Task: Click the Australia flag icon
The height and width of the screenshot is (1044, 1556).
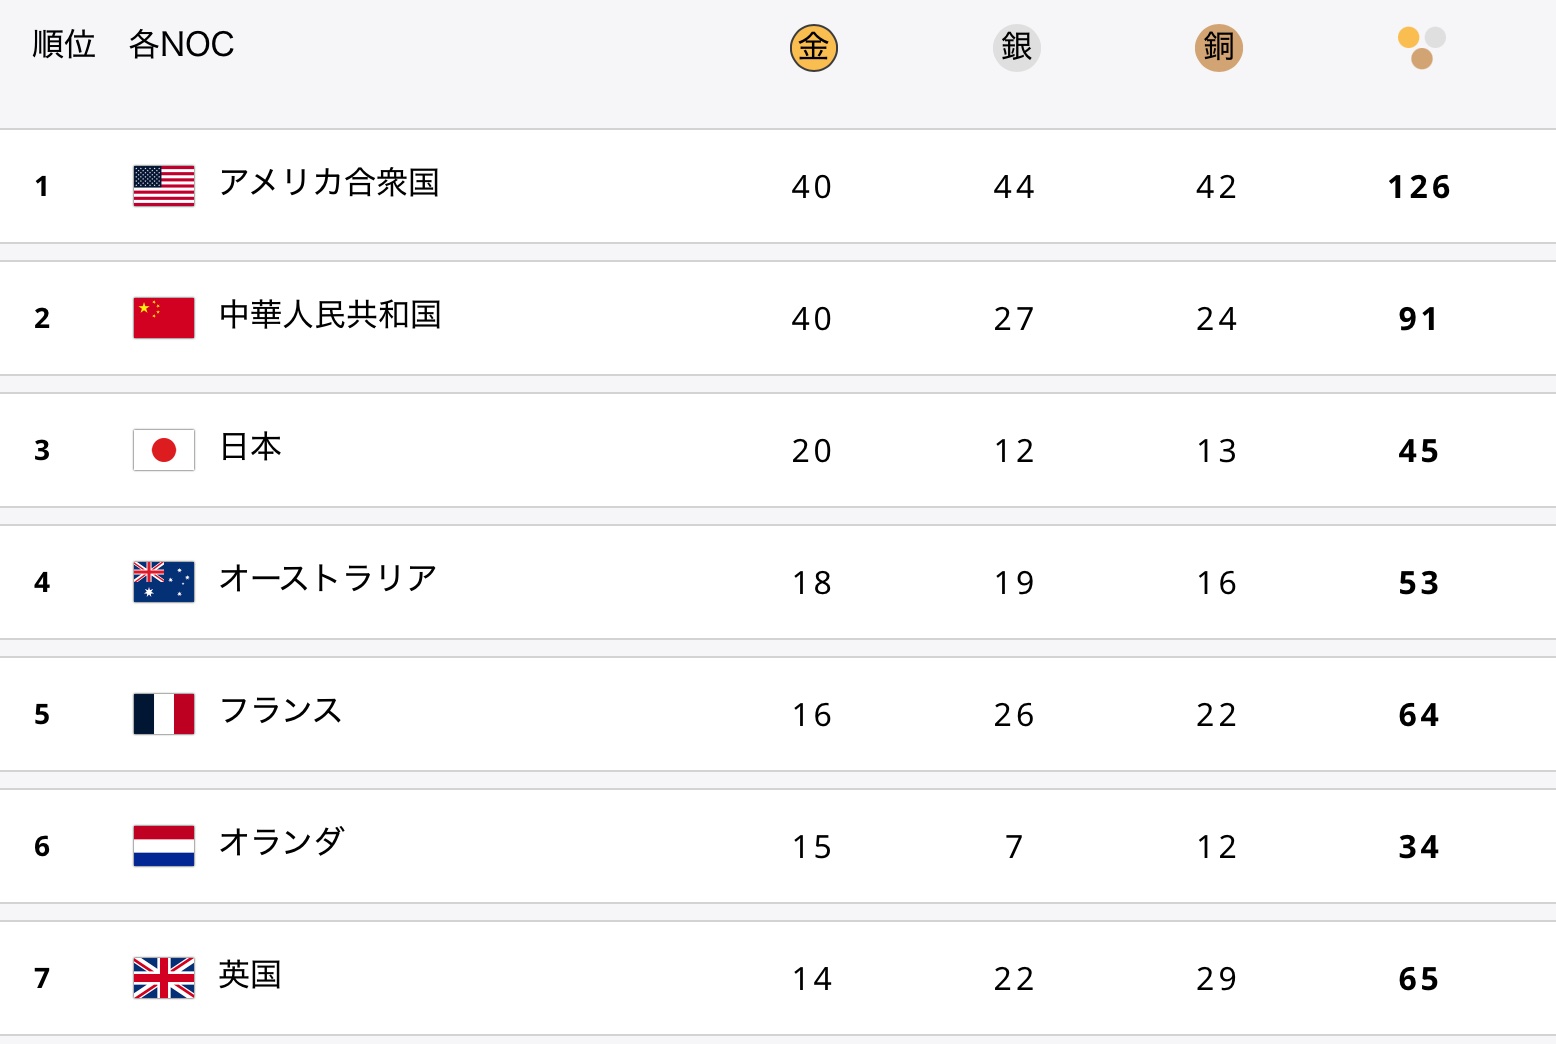Action: (x=164, y=582)
